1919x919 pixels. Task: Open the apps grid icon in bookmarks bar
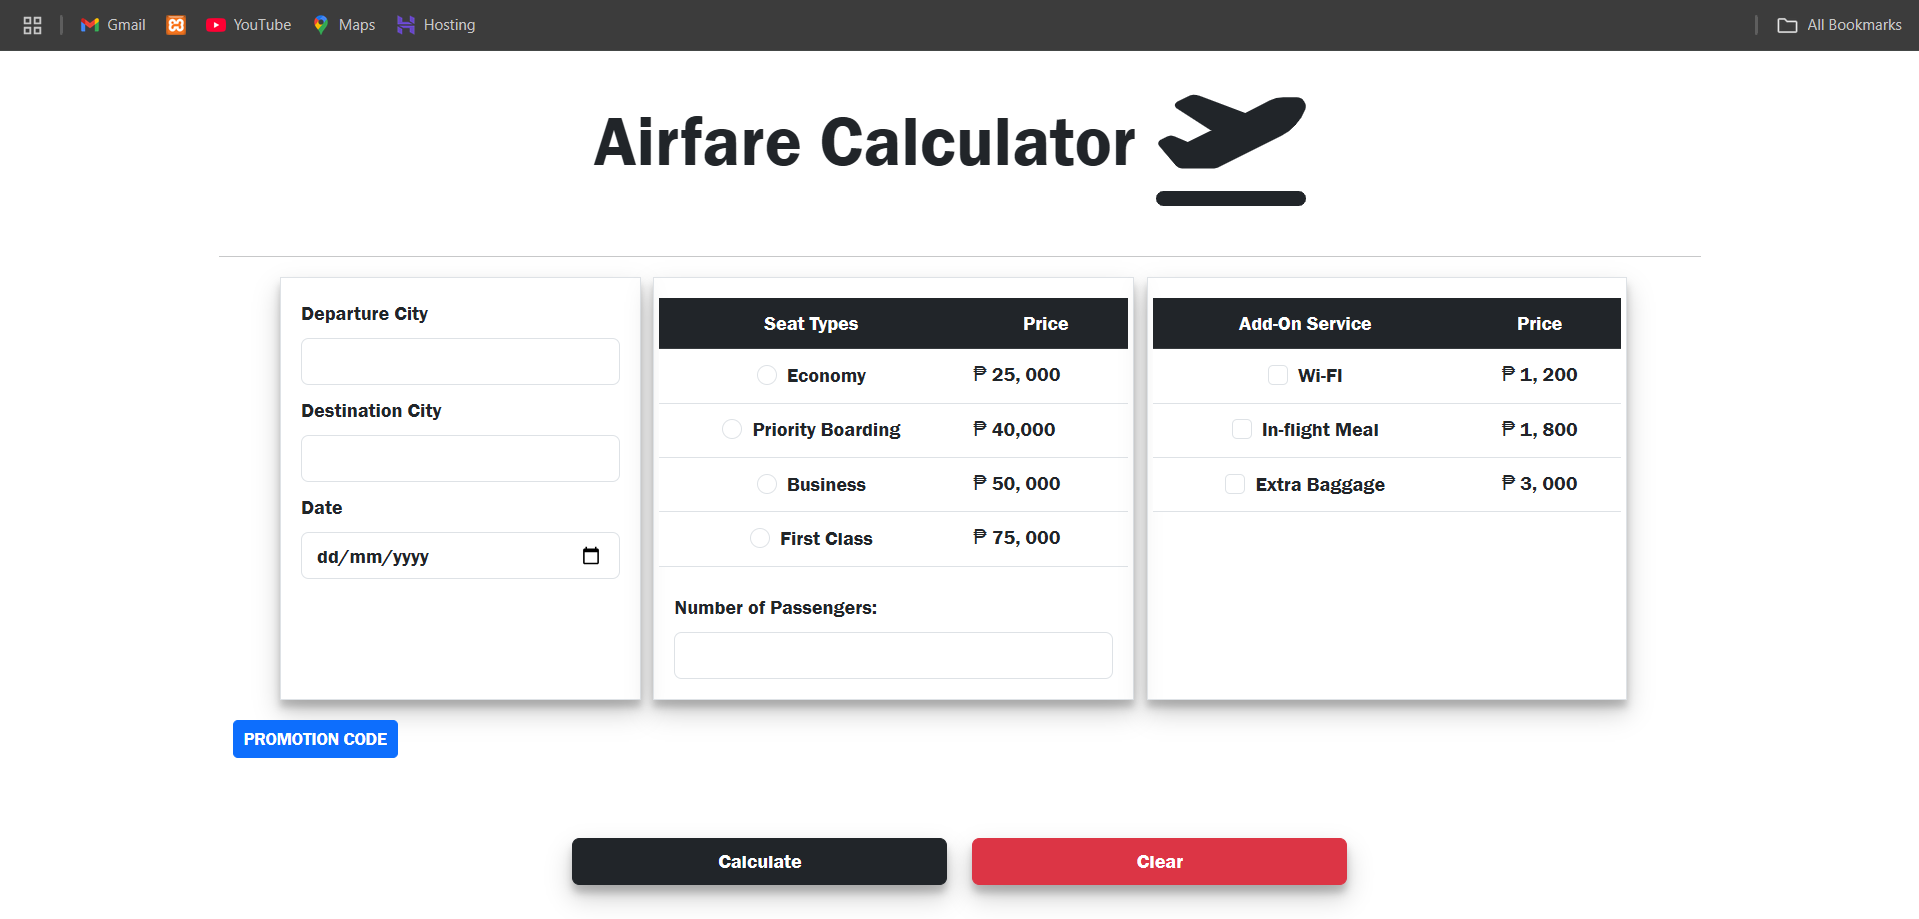[32, 25]
